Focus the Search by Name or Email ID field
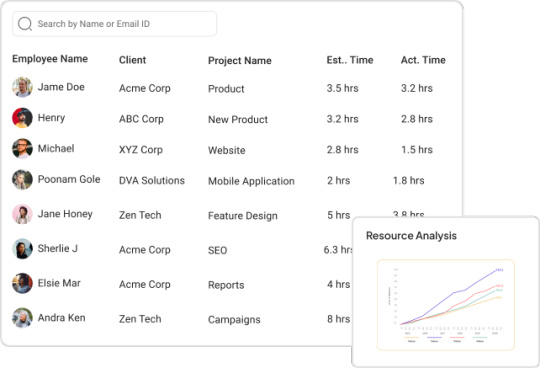 coord(114,24)
